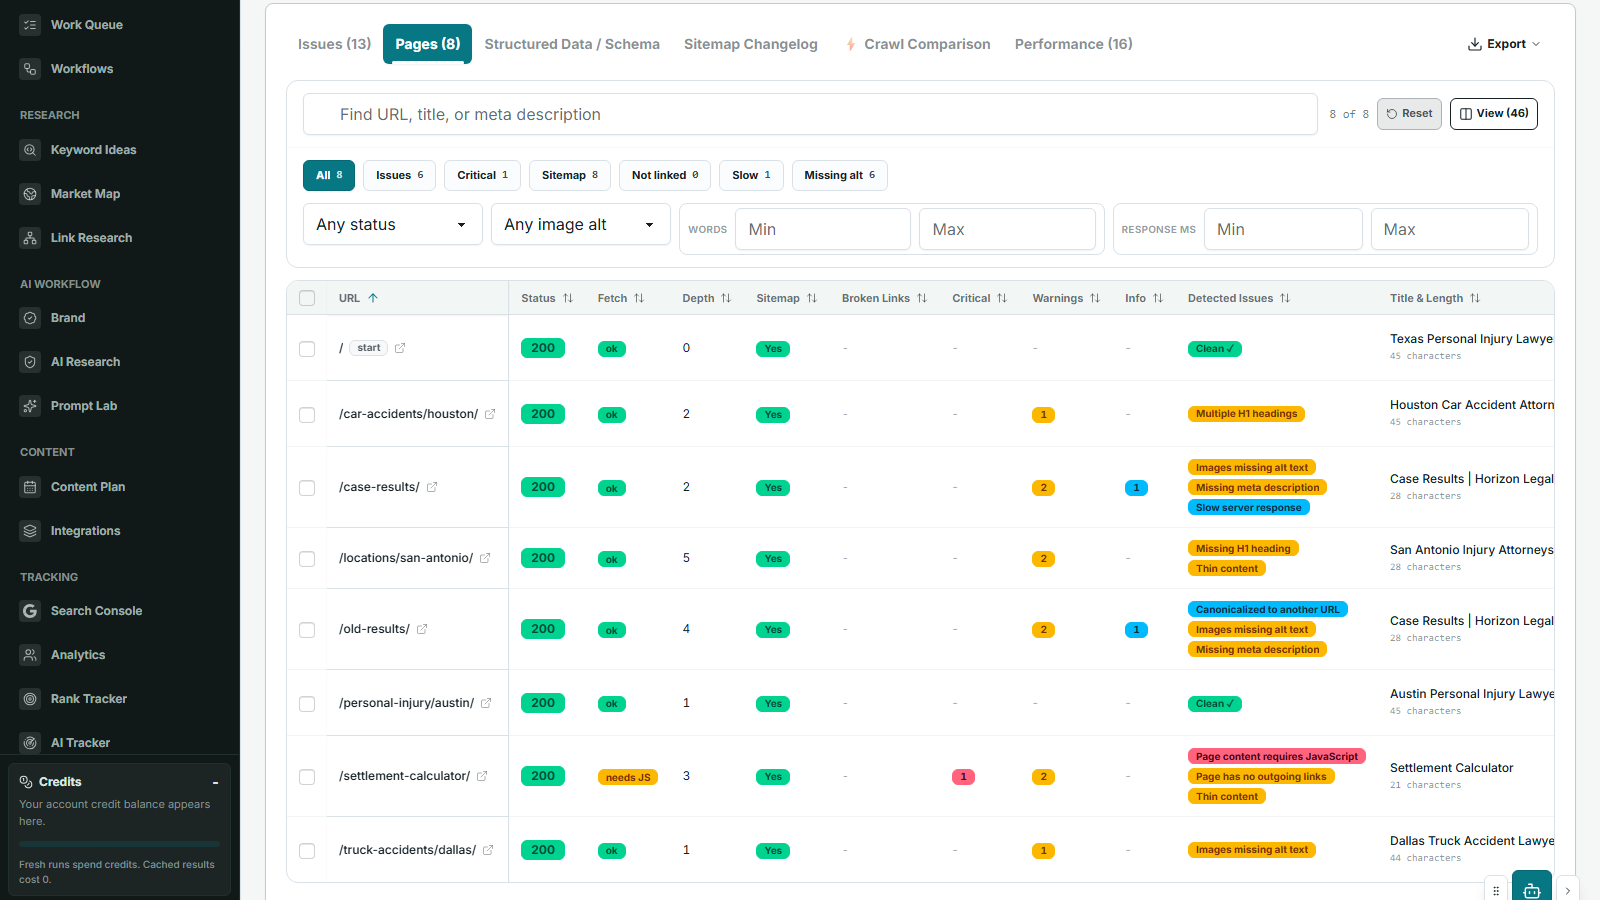Check the box for the start page row
The height and width of the screenshot is (900, 1600).
pyautogui.click(x=307, y=349)
